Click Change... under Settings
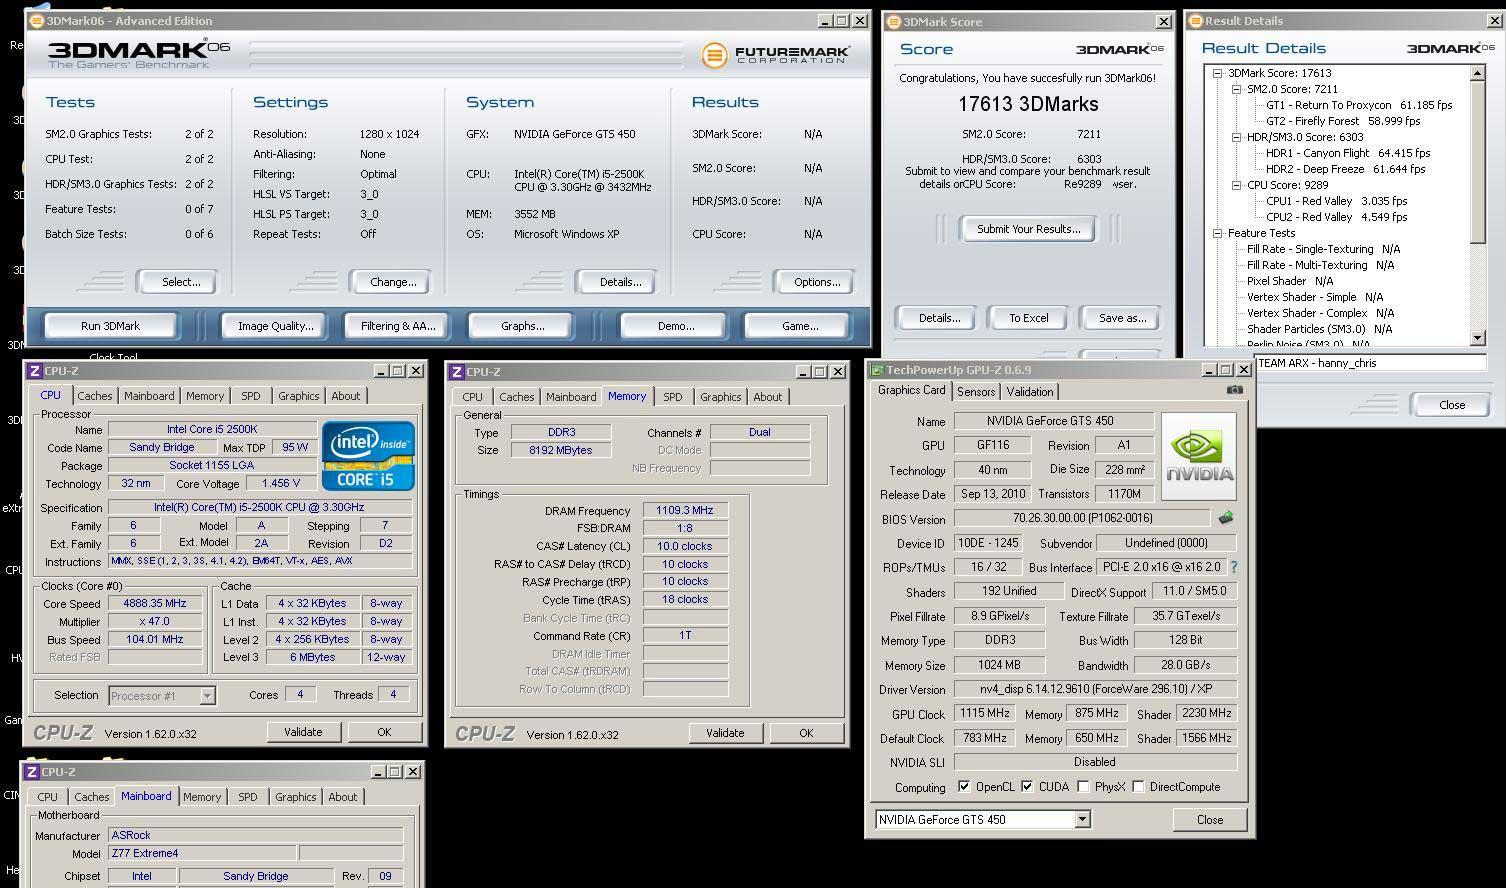 point(393,282)
